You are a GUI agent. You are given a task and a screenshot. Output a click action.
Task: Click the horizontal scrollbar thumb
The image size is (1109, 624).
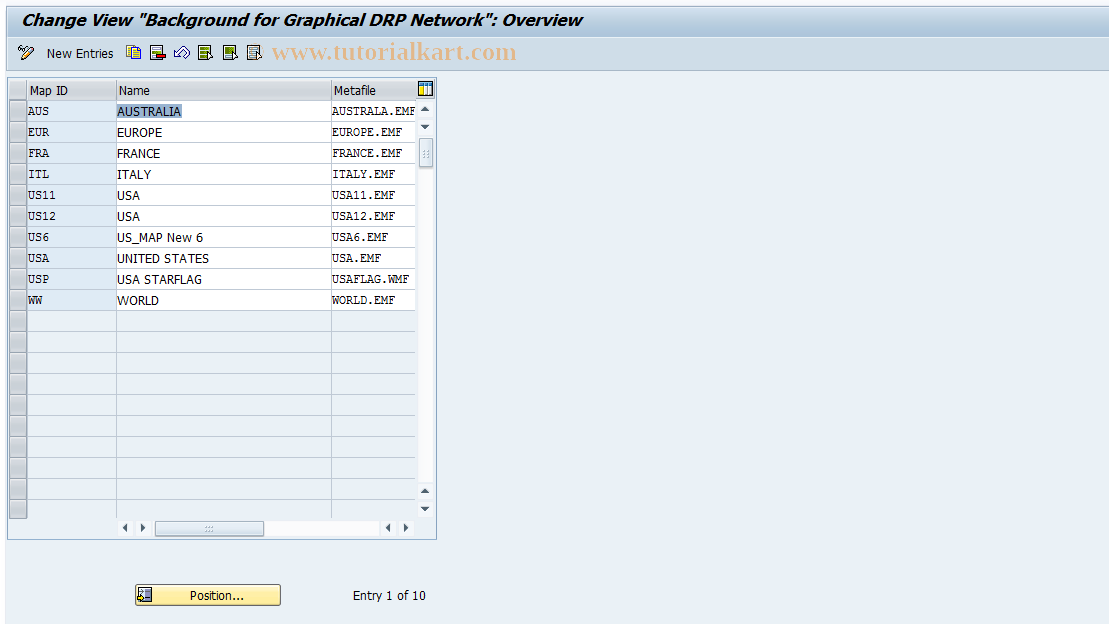[209, 528]
